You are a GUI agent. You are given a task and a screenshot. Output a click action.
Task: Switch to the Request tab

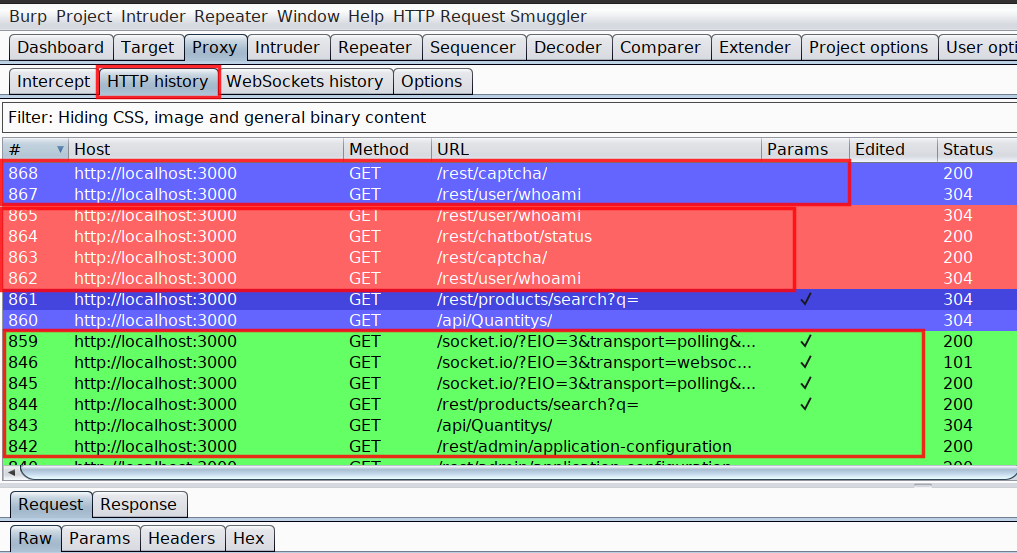(51, 504)
